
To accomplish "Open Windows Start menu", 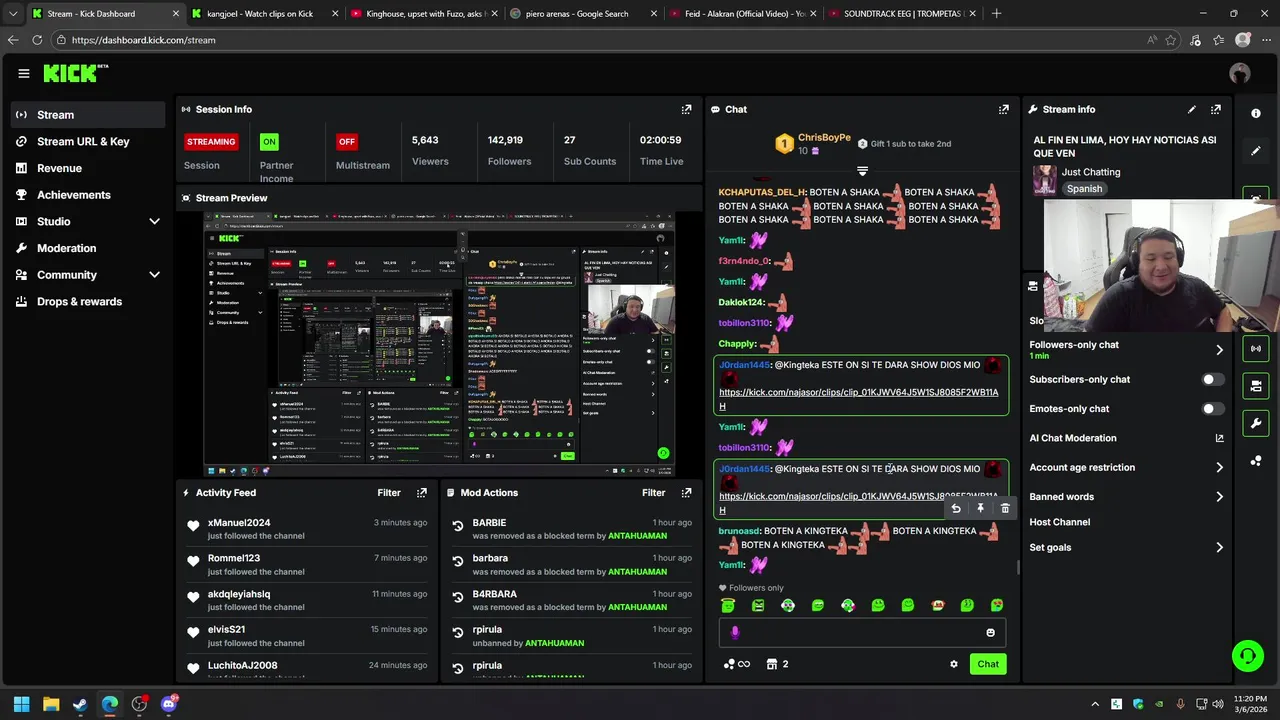I will pos(21,704).
